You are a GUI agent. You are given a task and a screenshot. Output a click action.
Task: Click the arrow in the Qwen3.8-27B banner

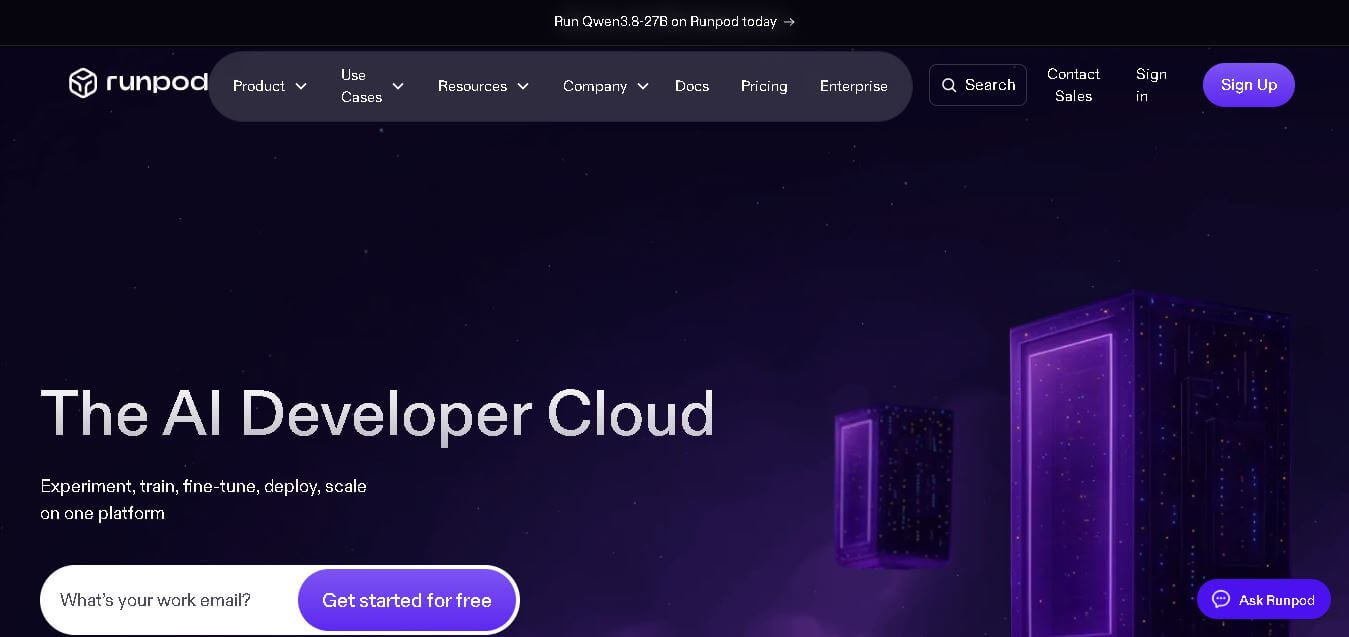(x=789, y=21)
